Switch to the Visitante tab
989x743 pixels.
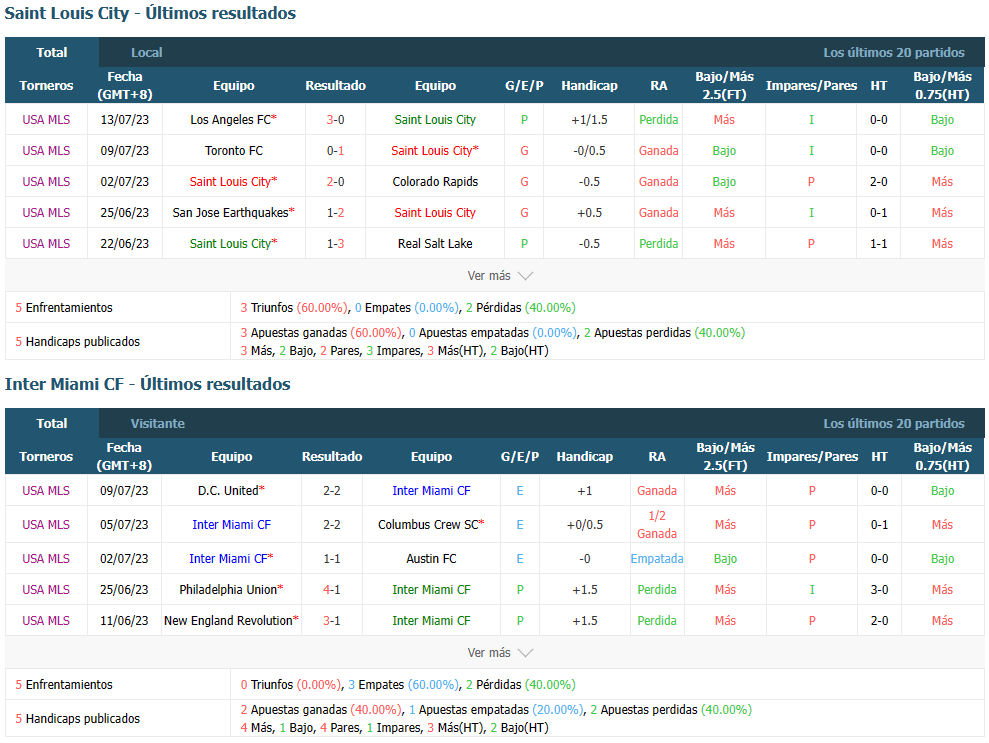coord(158,423)
